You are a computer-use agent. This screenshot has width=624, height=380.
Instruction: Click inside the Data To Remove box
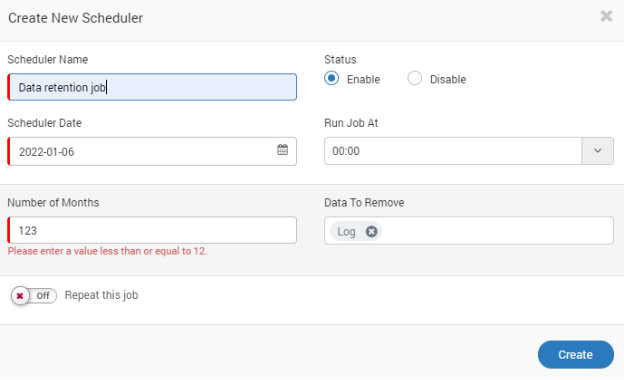point(469,231)
